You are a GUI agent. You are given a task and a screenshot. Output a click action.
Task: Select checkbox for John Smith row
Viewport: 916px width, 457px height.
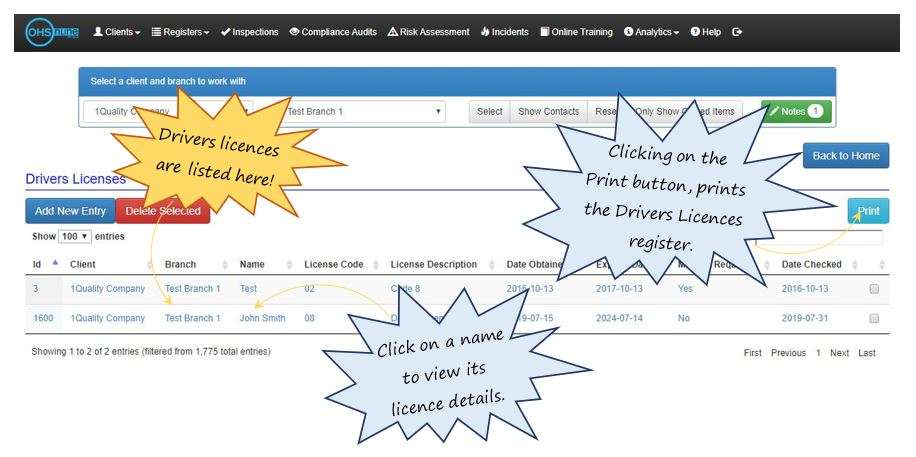point(874,319)
